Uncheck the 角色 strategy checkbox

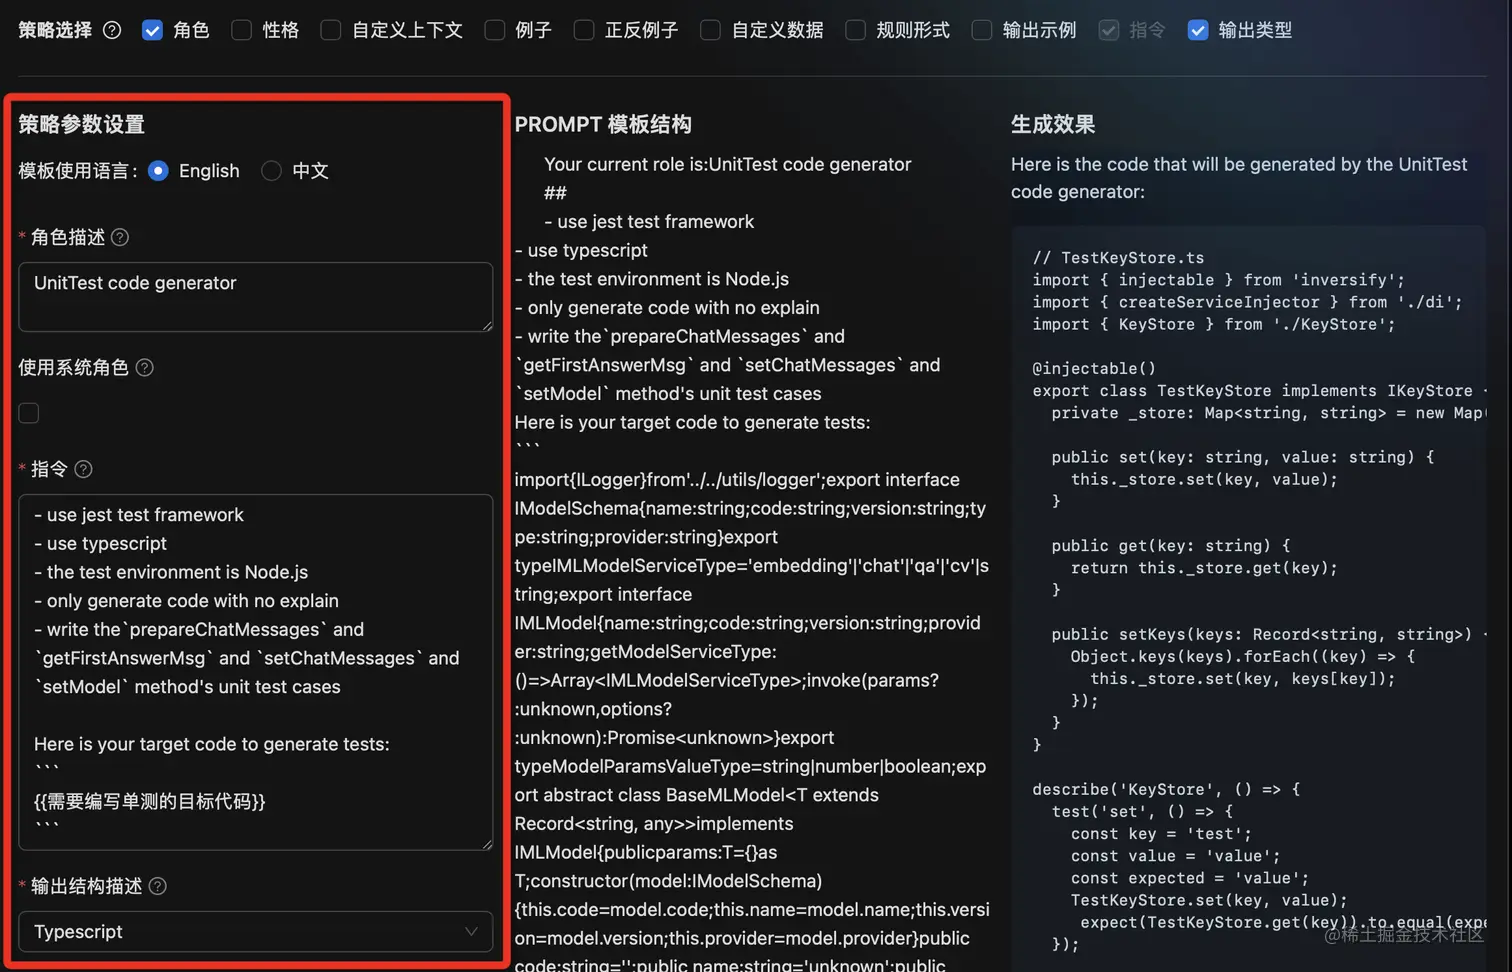pos(152,30)
